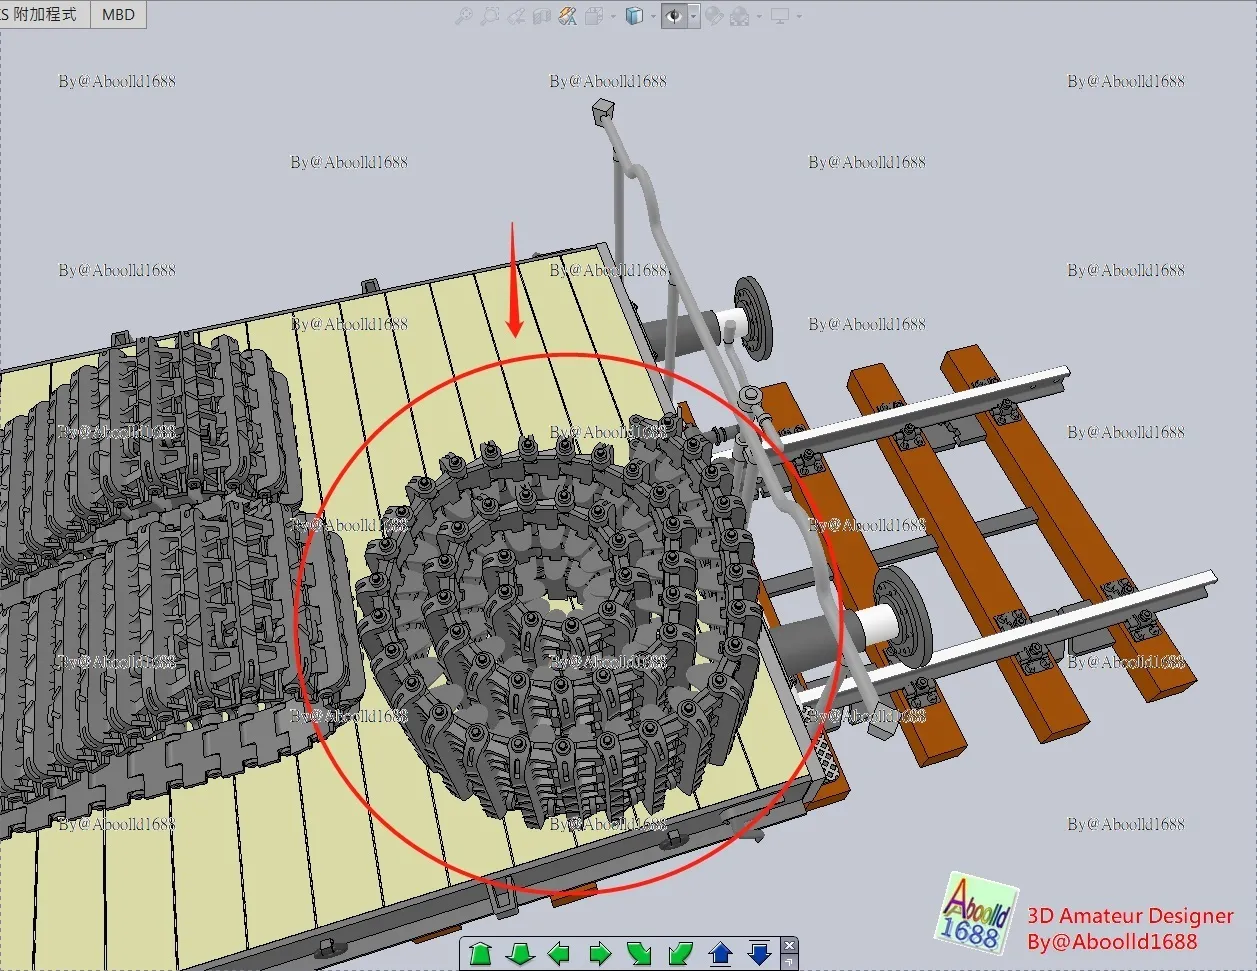Activate the Section View tool
The image size is (1257, 971).
[x=542, y=16]
